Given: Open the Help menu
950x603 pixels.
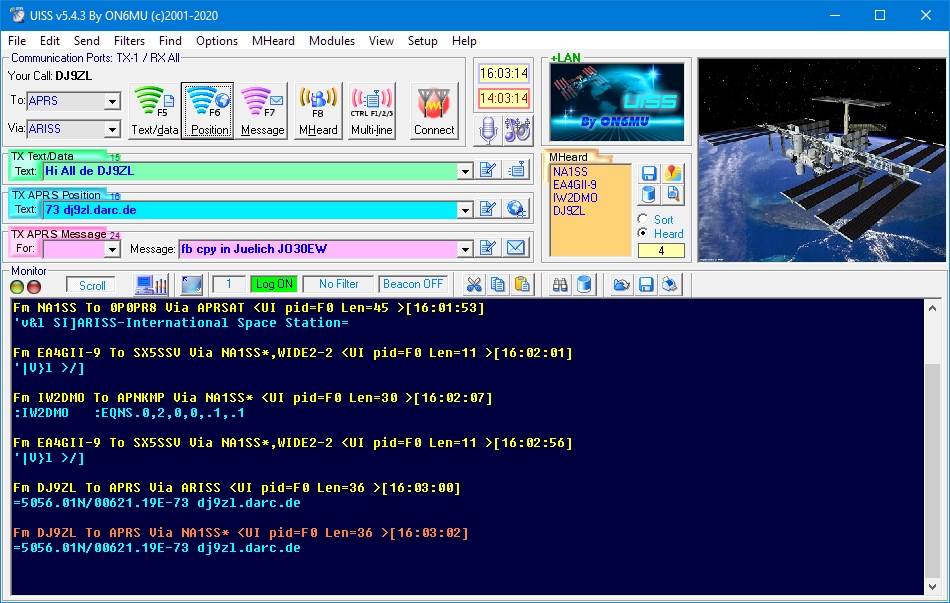Looking at the screenshot, I should tap(464, 41).
